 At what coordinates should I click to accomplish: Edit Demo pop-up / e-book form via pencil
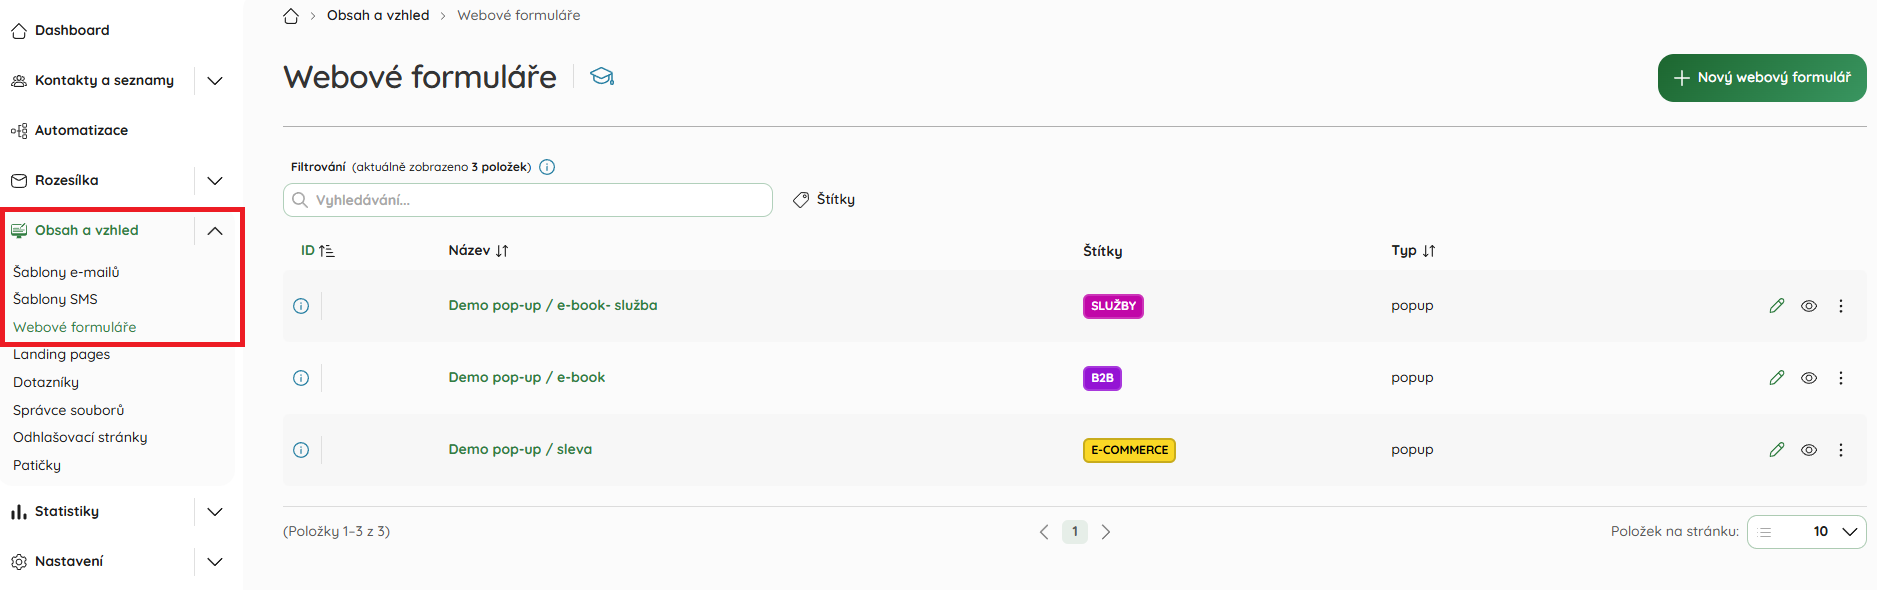point(1777,378)
